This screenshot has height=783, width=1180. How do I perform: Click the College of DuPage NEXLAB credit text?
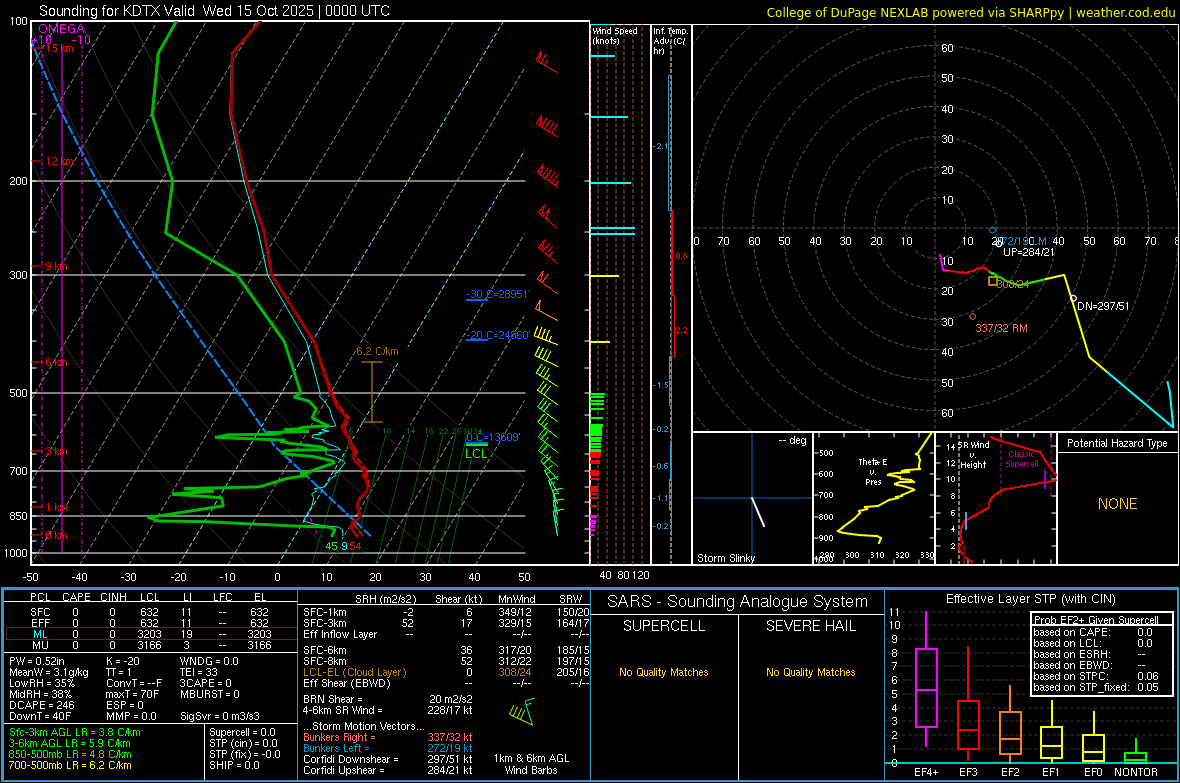click(x=970, y=12)
